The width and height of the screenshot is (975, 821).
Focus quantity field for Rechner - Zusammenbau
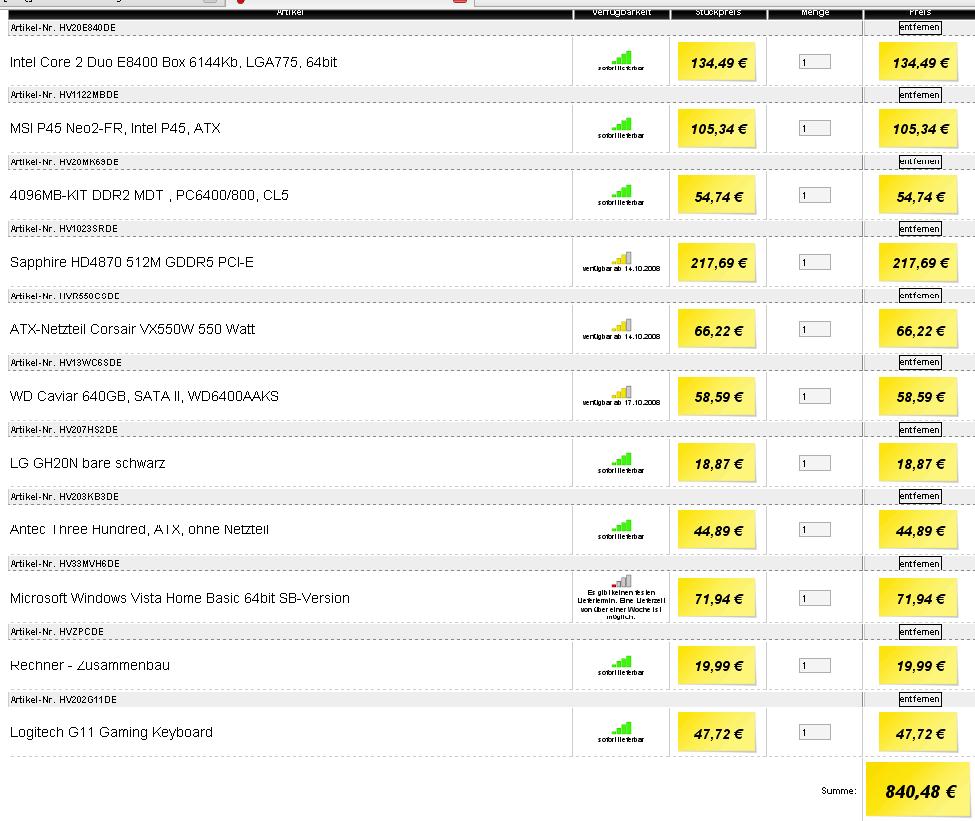click(x=815, y=666)
